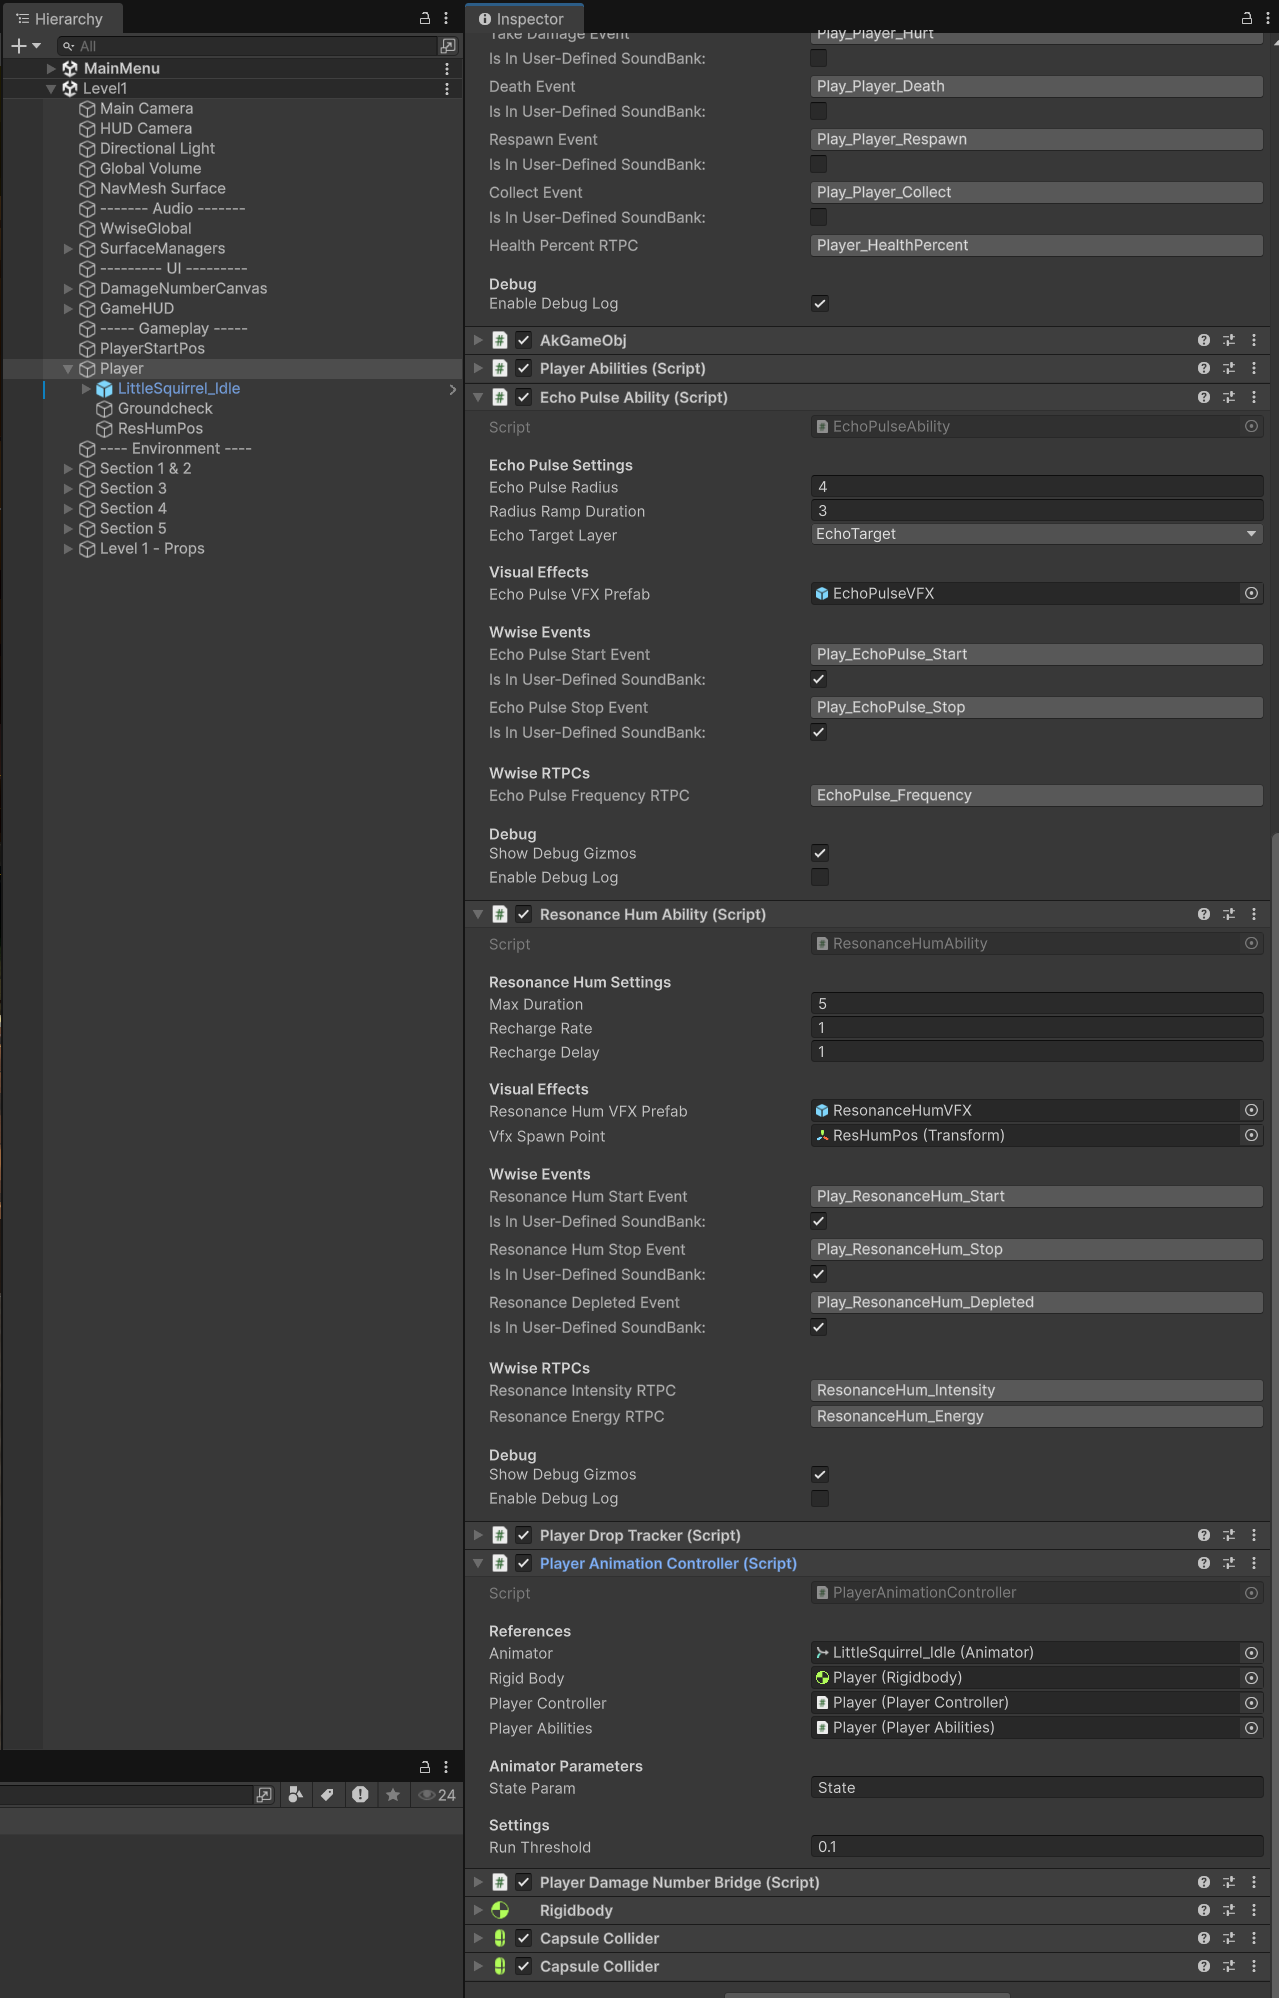The image size is (1279, 1998).
Task: Click the plus create-object button in Hierarchy
Action: (x=18, y=46)
